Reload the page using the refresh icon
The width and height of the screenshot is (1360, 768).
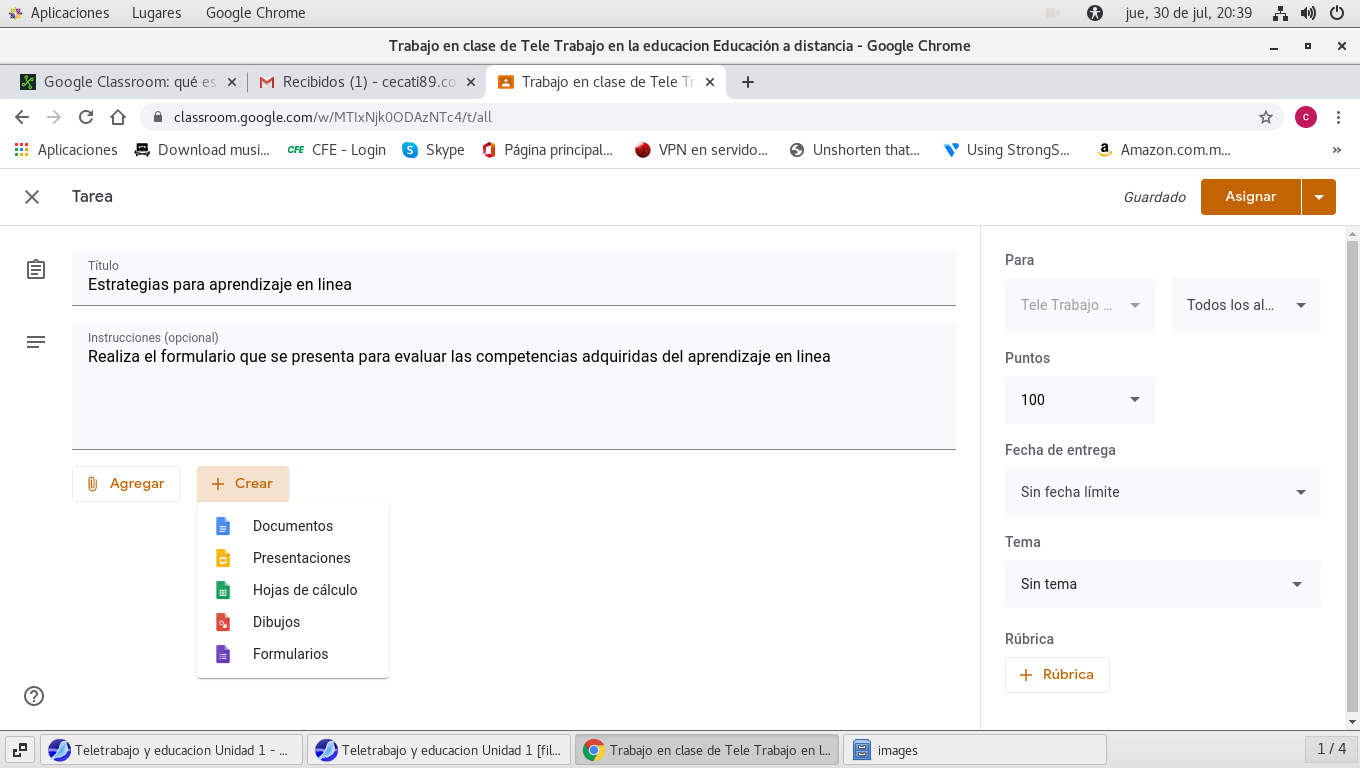[x=86, y=117]
